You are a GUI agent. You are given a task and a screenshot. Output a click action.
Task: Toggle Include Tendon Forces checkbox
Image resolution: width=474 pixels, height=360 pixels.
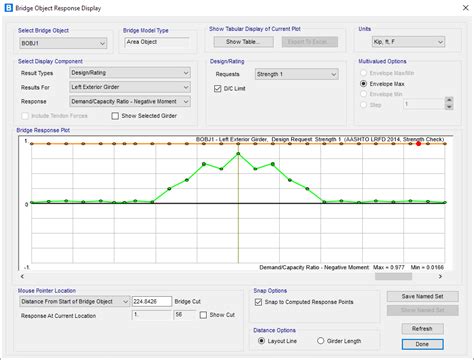(x=25, y=116)
